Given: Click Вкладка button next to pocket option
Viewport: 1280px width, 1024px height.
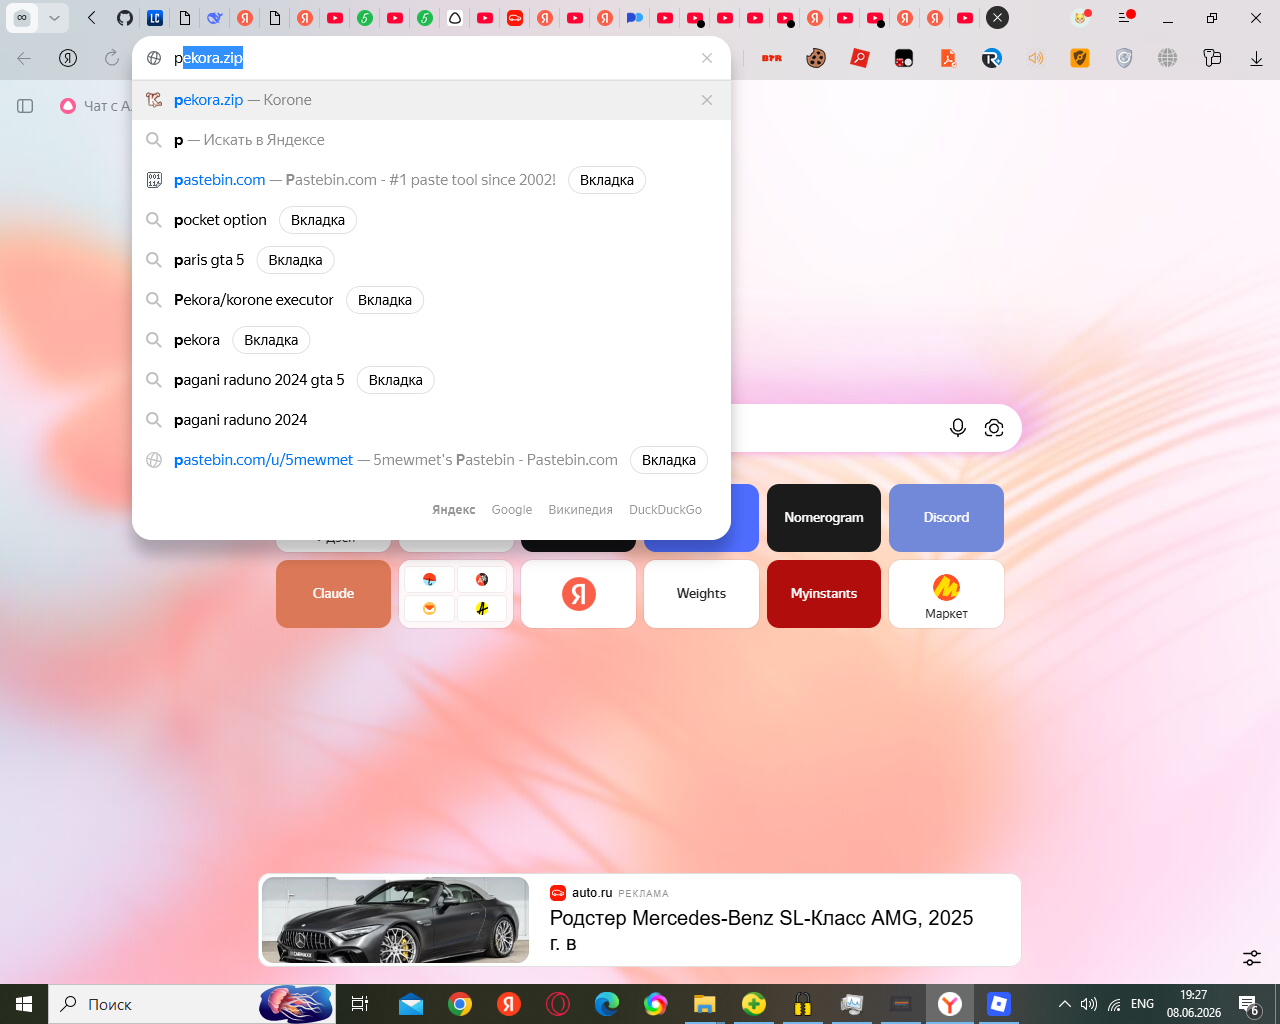Looking at the screenshot, I should tap(318, 220).
